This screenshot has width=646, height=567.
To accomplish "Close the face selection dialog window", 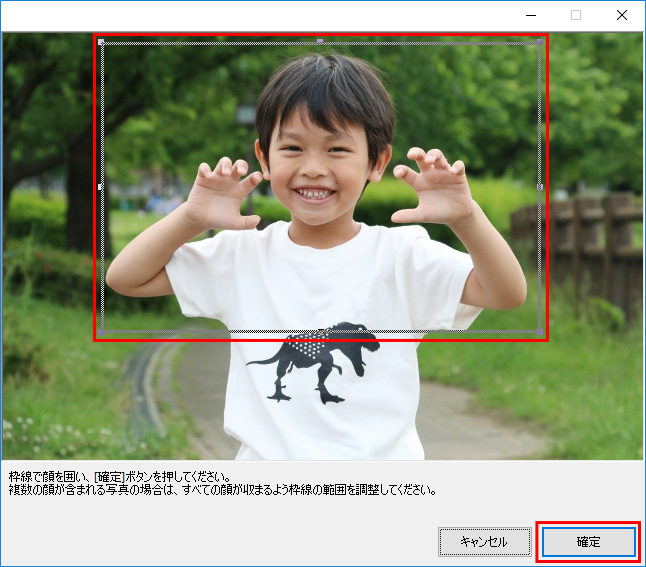I will (x=622, y=15).
